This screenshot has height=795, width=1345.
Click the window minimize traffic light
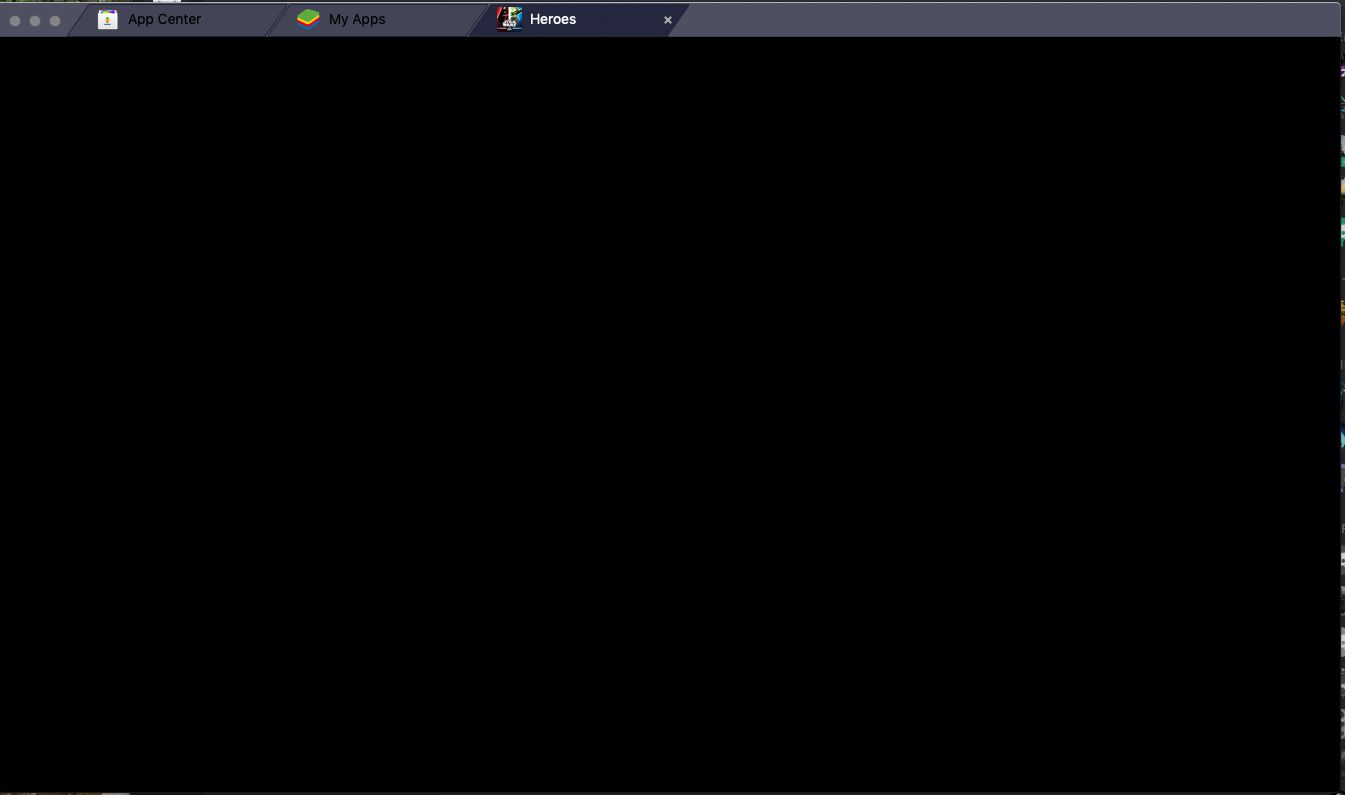(x=35, y=20)
